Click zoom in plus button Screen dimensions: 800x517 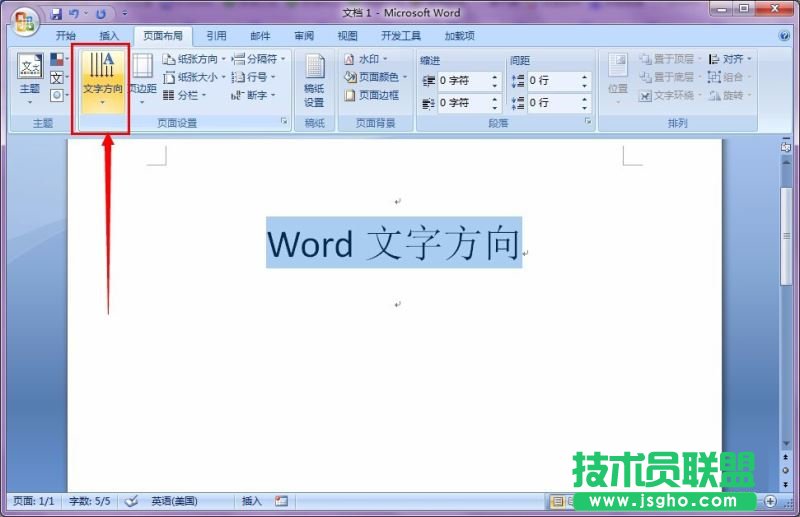point(770,502)
